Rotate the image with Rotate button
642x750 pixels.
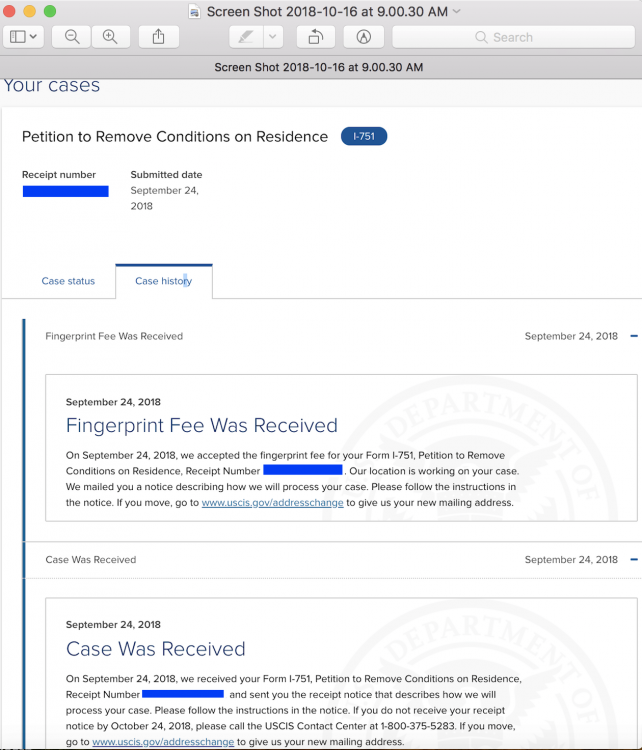(316, 37)
